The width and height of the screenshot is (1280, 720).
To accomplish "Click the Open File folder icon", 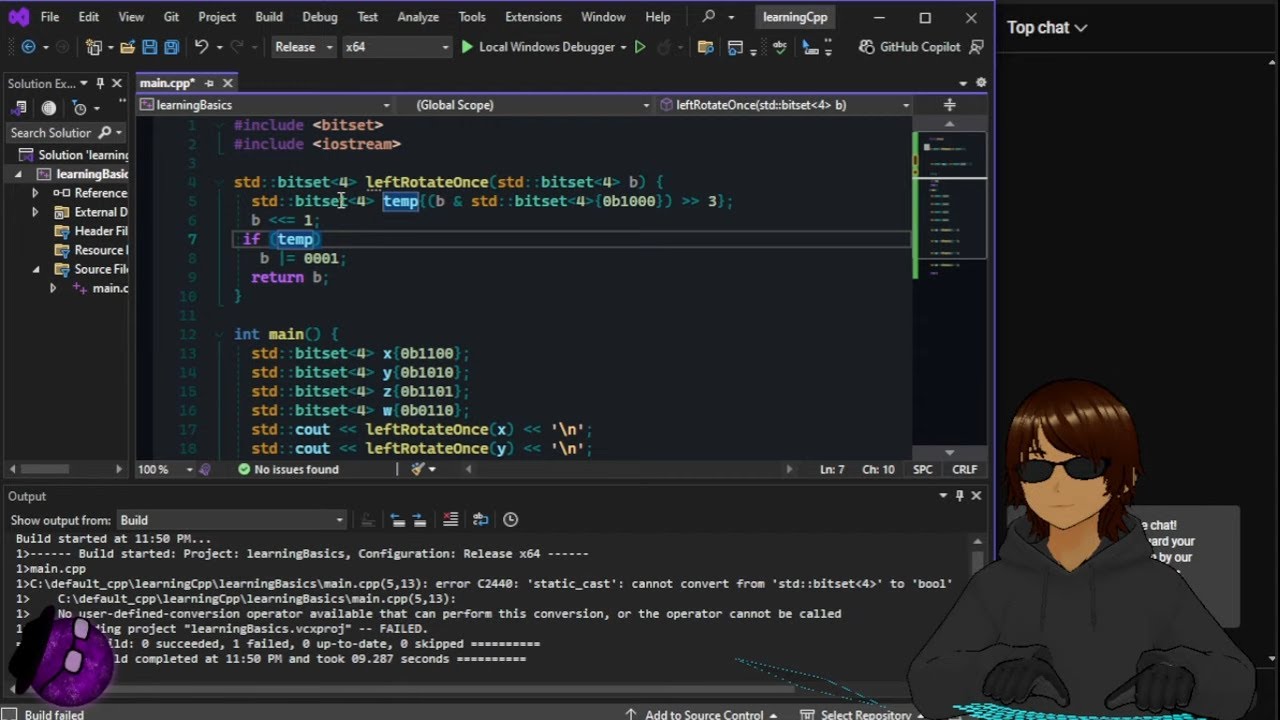I will click(127, 47).
